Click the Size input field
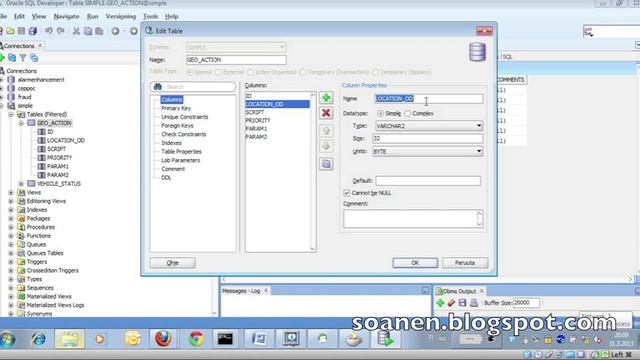Screen dimensions: 640x360 pyautogui.click(x=428, y=138)
